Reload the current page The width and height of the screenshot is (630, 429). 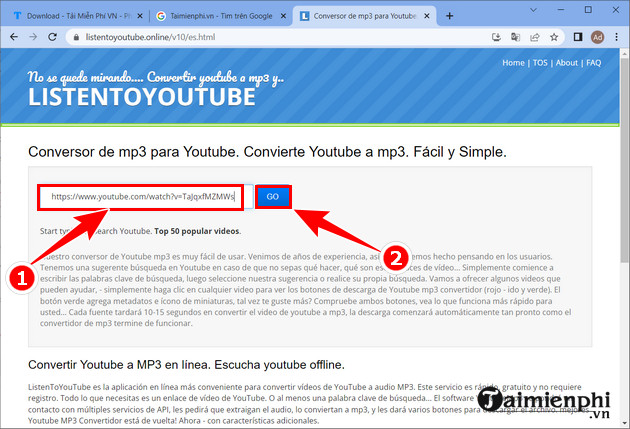(52, 37)
